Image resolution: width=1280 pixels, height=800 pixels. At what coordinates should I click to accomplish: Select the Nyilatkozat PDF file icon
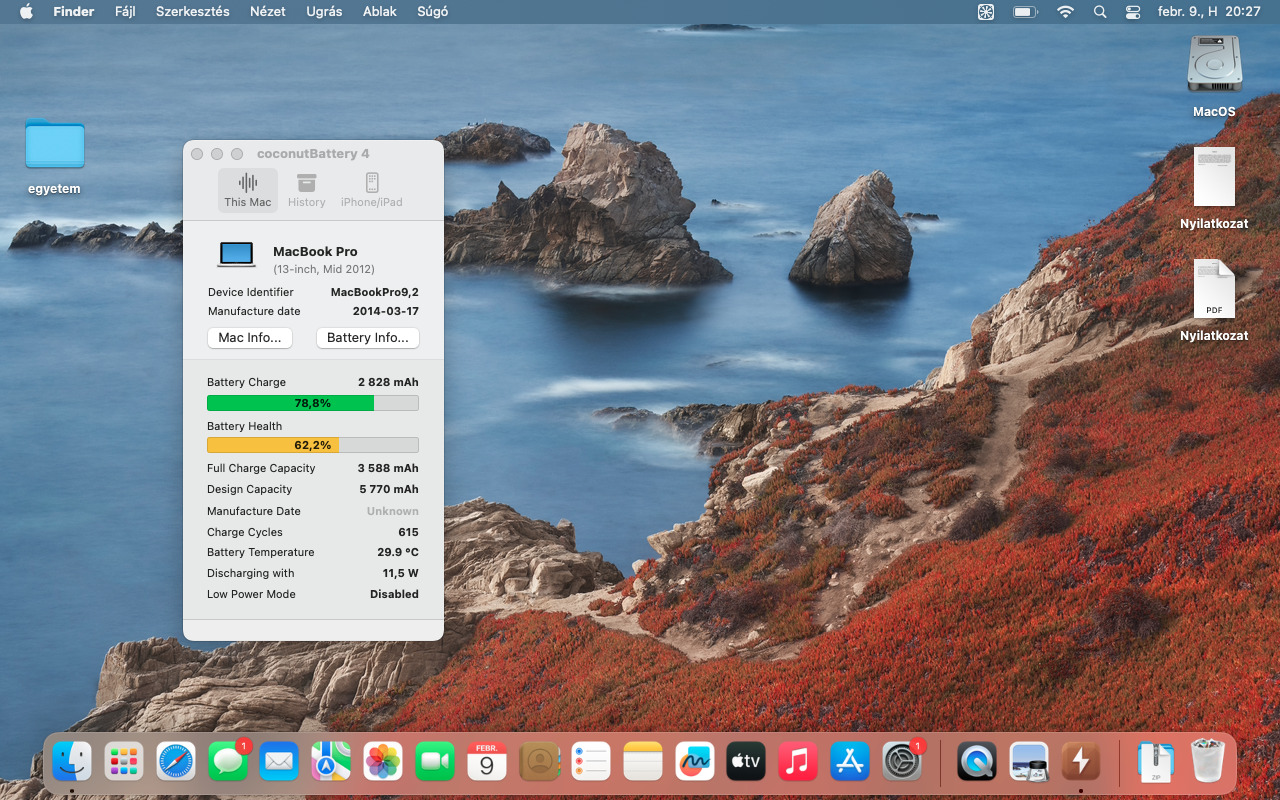(x=1214, y=289)
